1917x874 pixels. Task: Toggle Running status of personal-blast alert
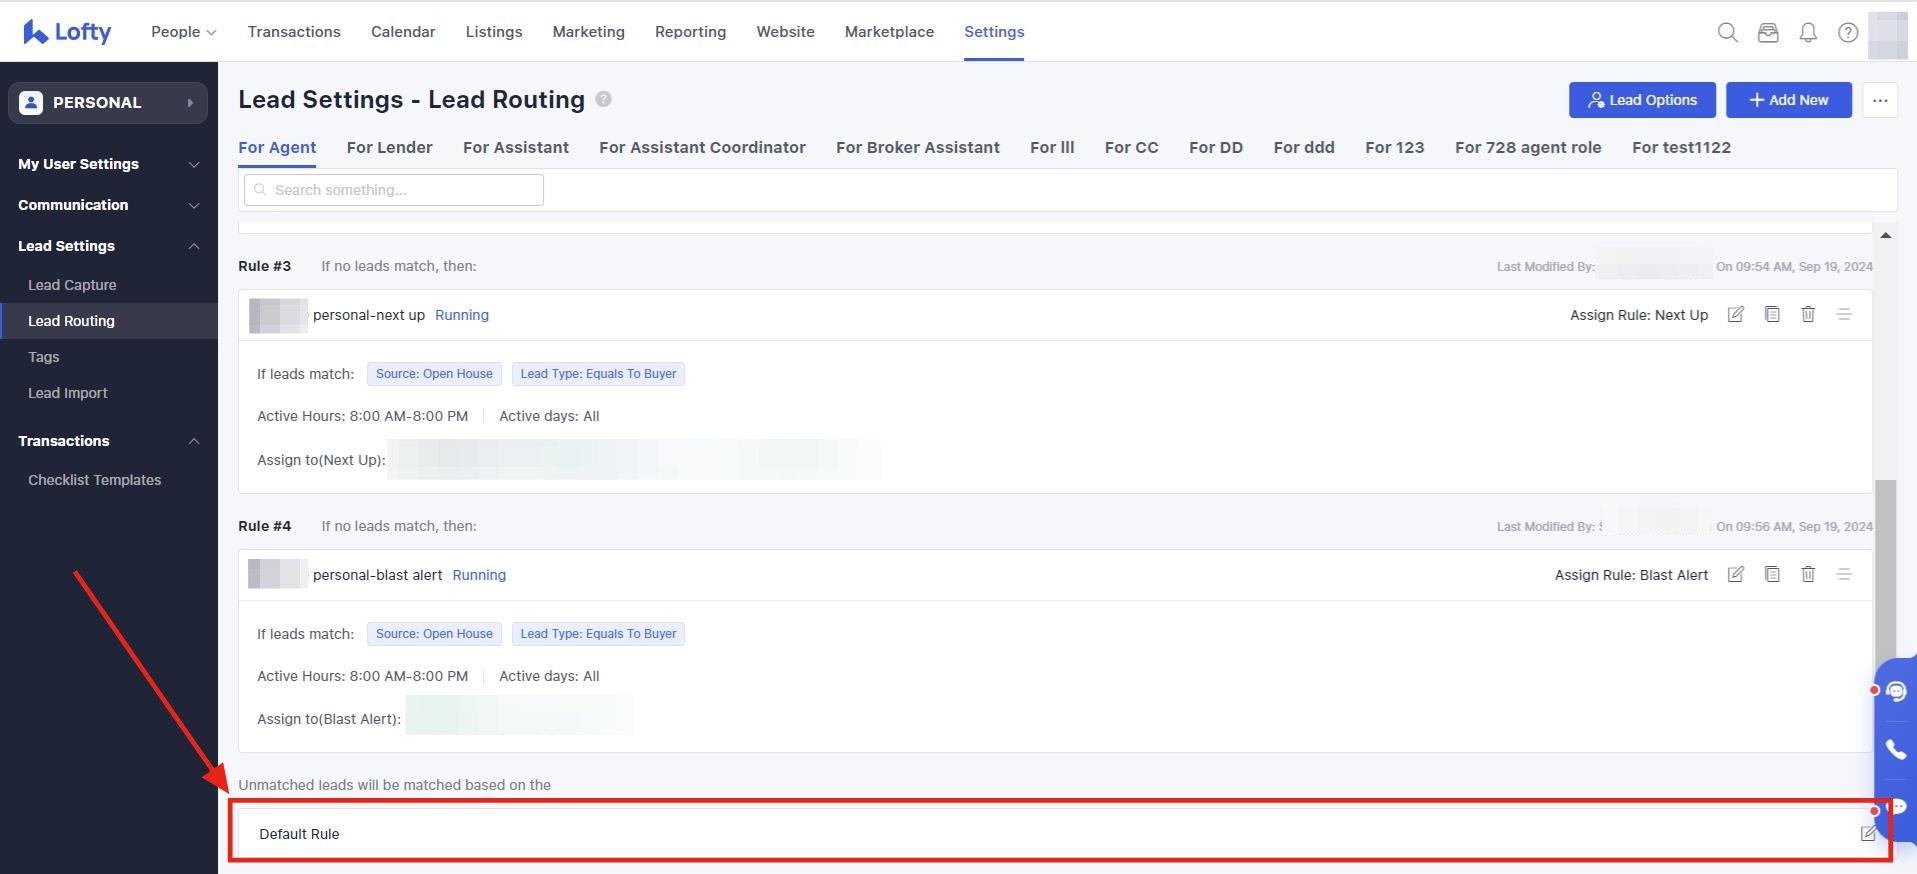[x=479, y=575]
